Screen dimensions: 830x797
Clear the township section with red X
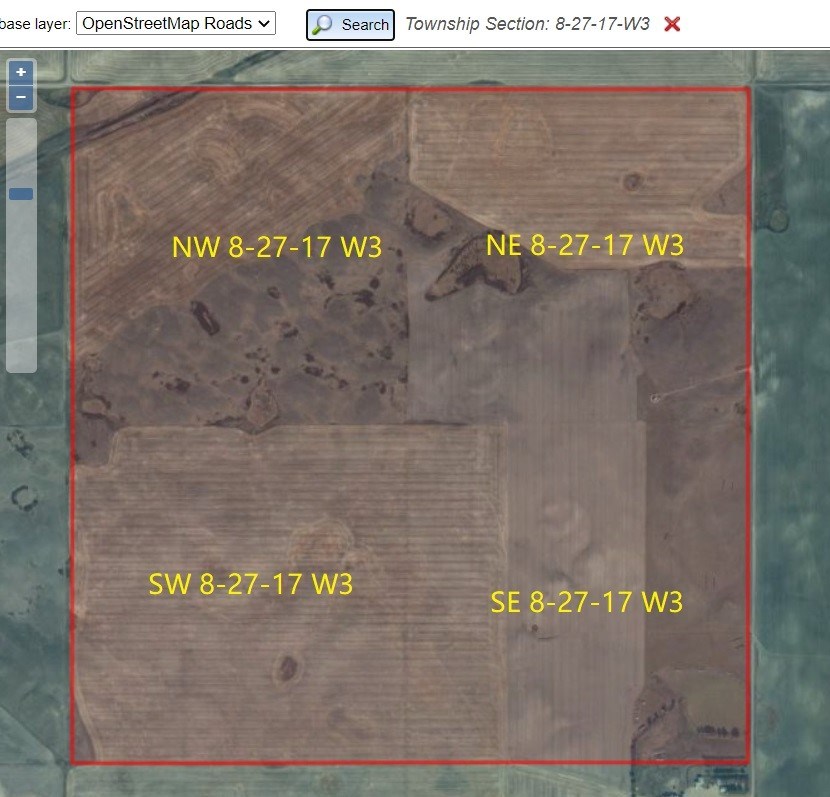pos(672,24)
